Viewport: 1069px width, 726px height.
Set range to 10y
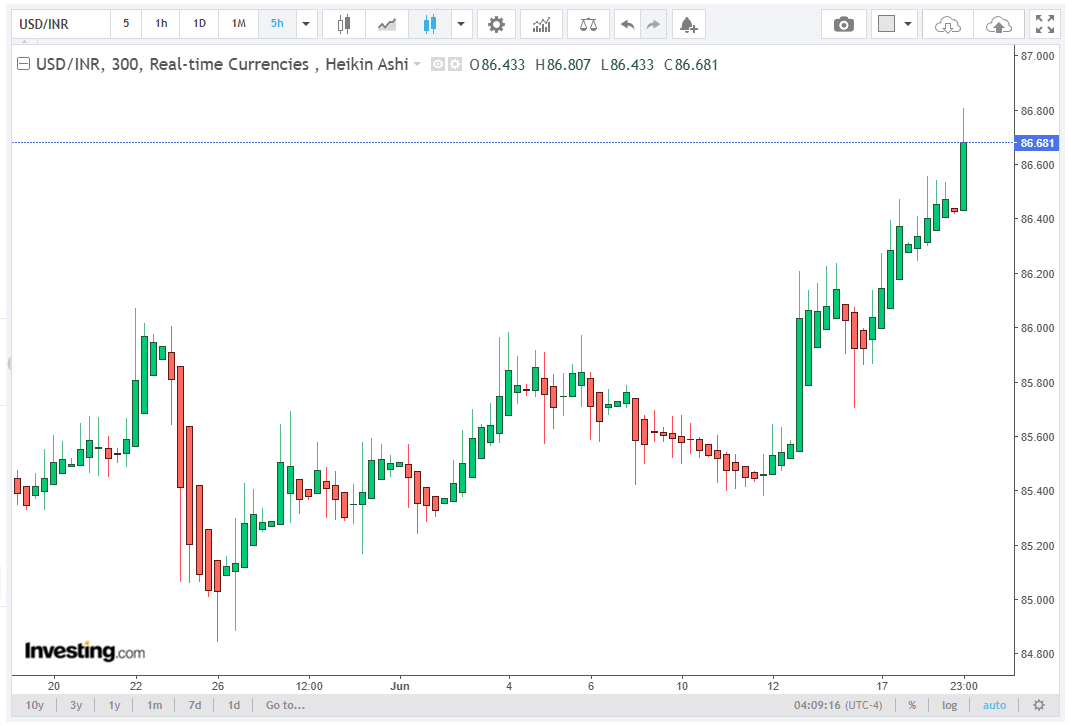(x=35, y=705)
